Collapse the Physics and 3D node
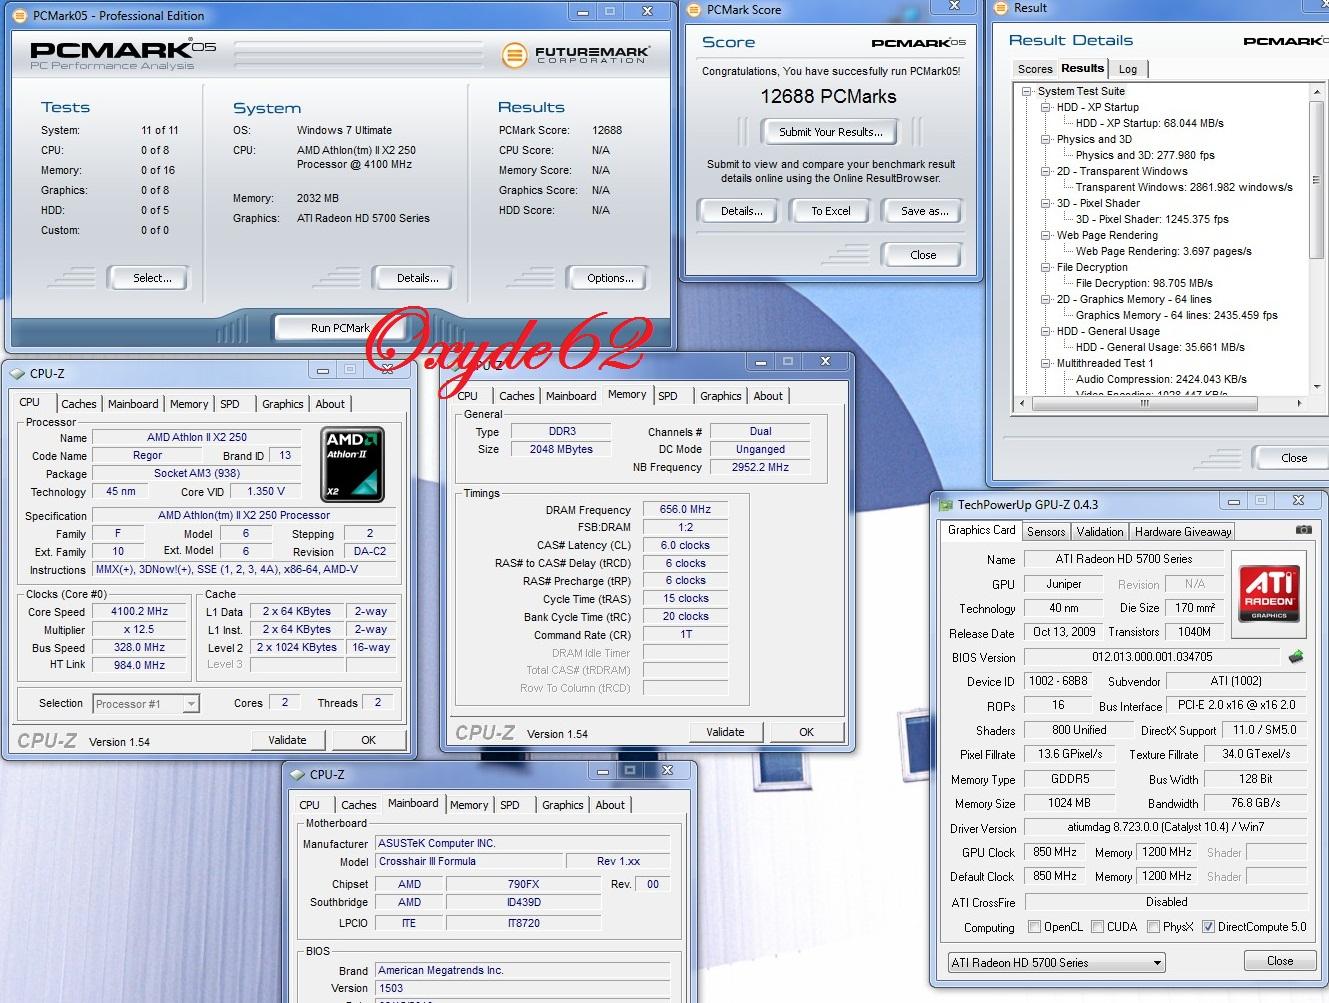The image size is (1329, 1003). click(x=1046, y=139)
